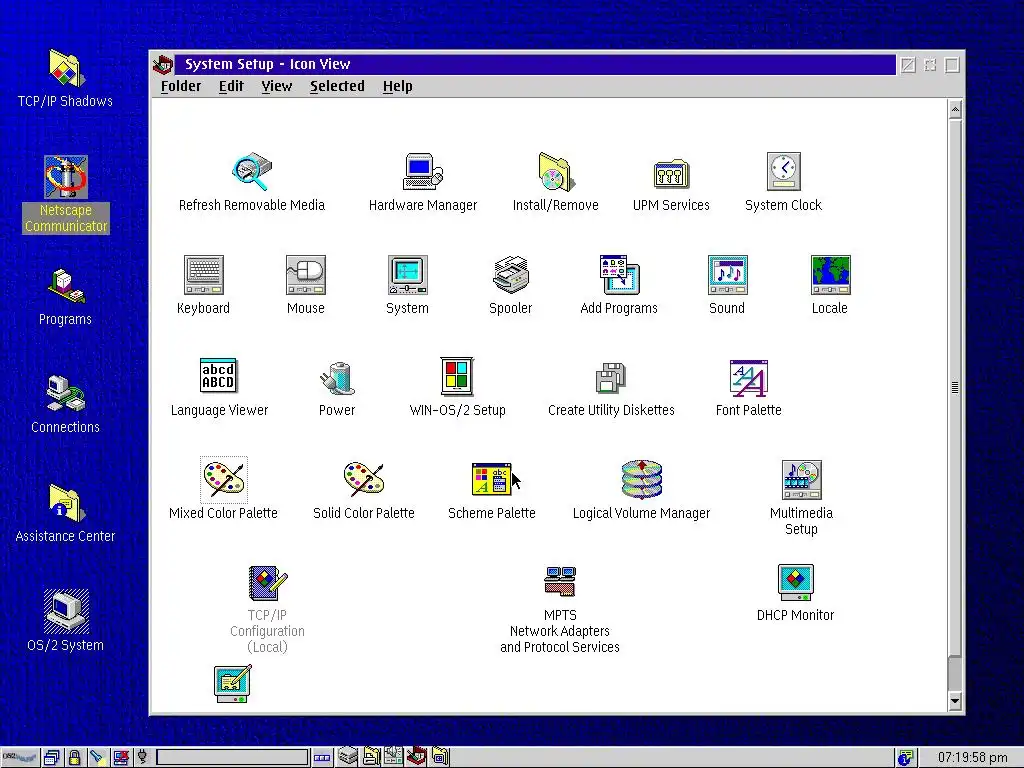1024x768 pixels.
Task: Select the Mixed Color Palette icon
Action: coord(223,479)
